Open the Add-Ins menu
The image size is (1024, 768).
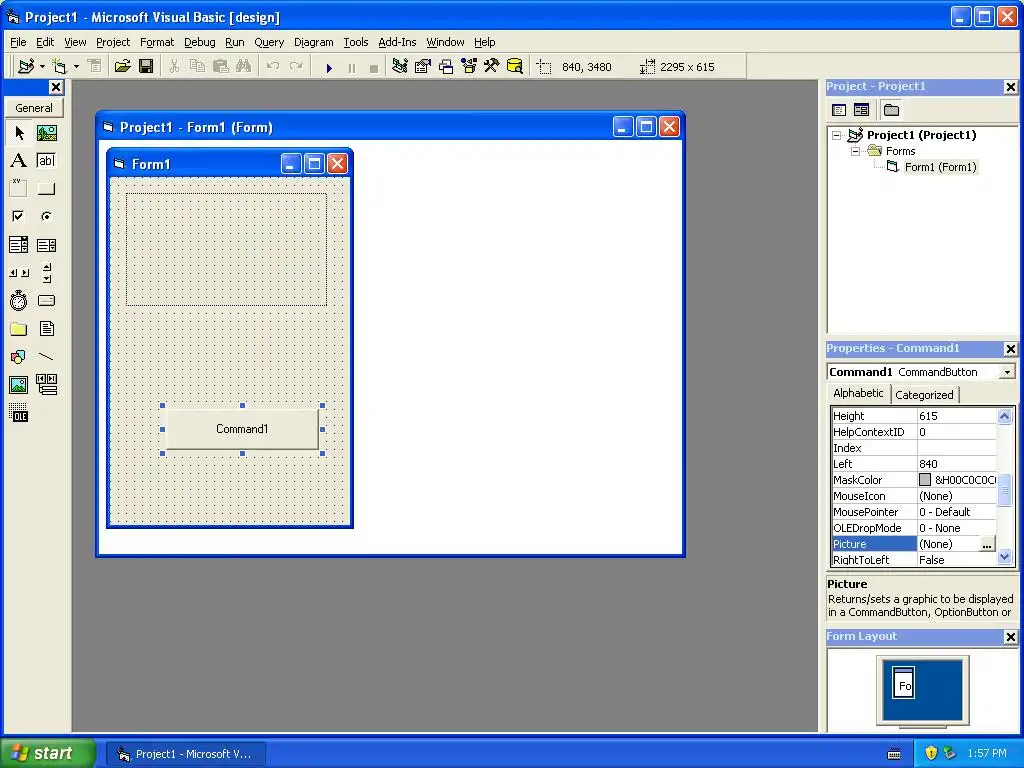(x=397, y=42)
